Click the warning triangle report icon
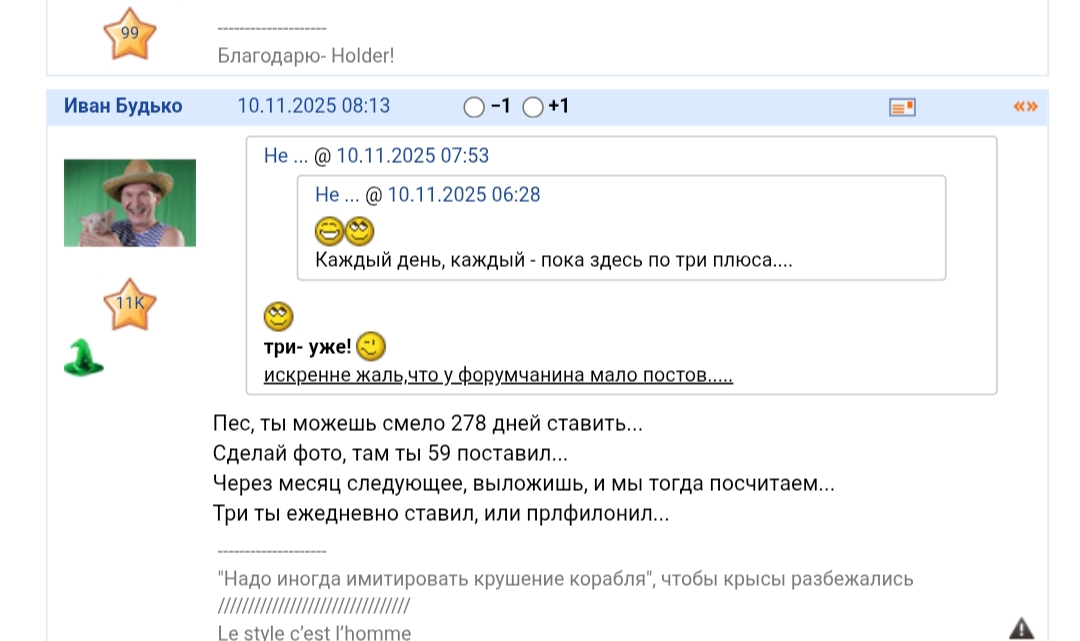1080x641 pixels. point(1021,628)
